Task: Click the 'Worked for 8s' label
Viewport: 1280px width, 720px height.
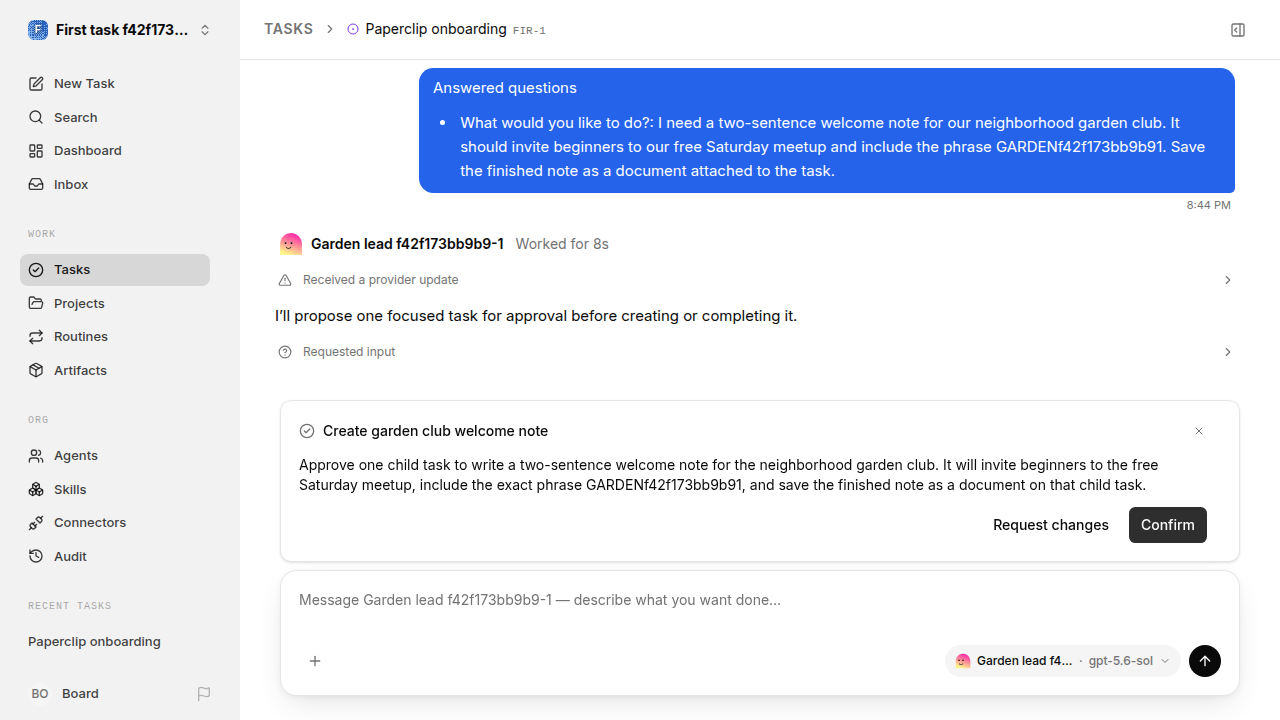Action: (x=562, y=244)
